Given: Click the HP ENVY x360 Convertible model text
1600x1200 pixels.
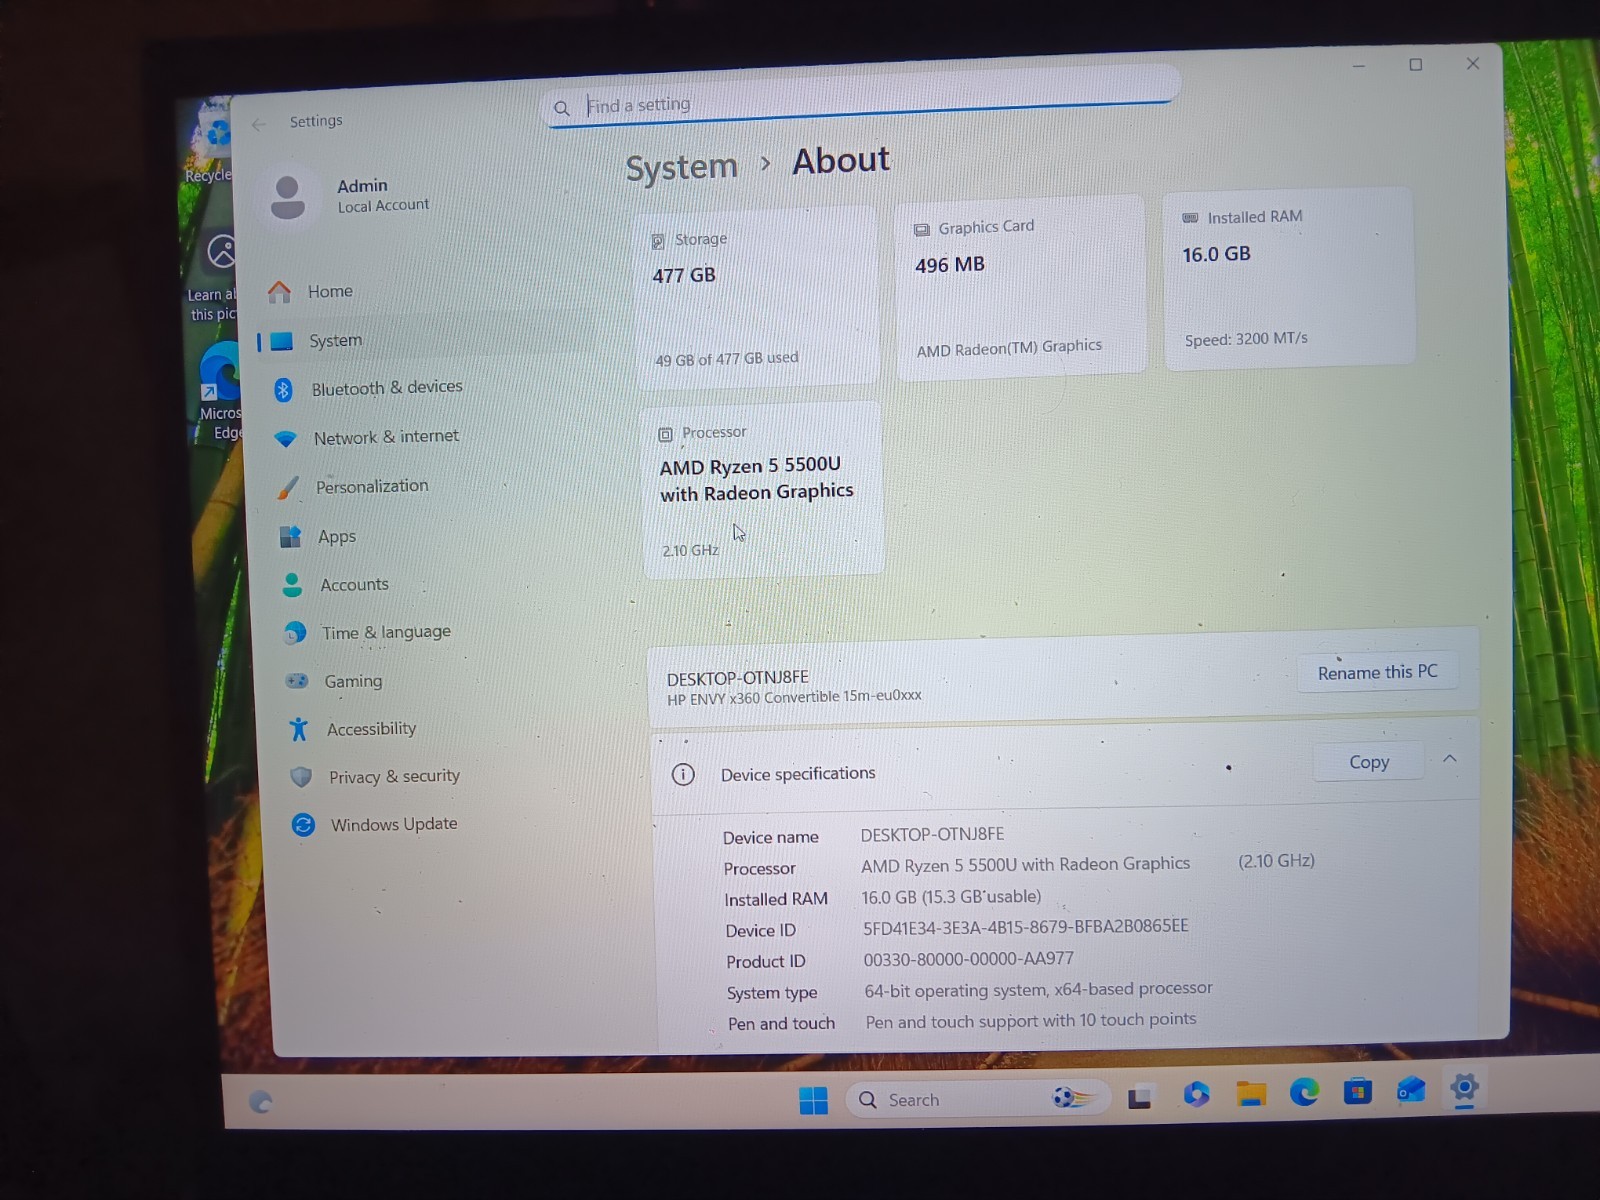Looking at the screenshot, I should point(794,697).
